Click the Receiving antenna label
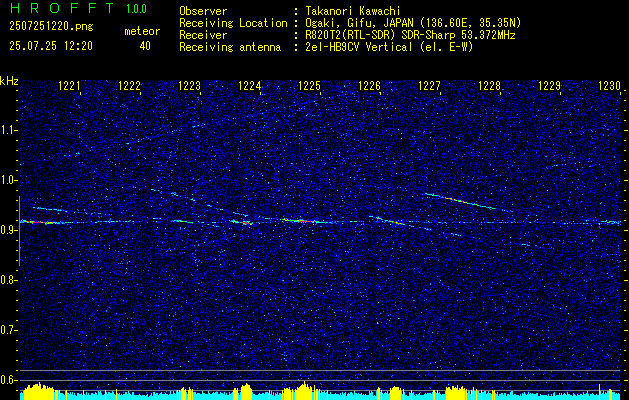 pyautogui.click(x=230, y=47)
